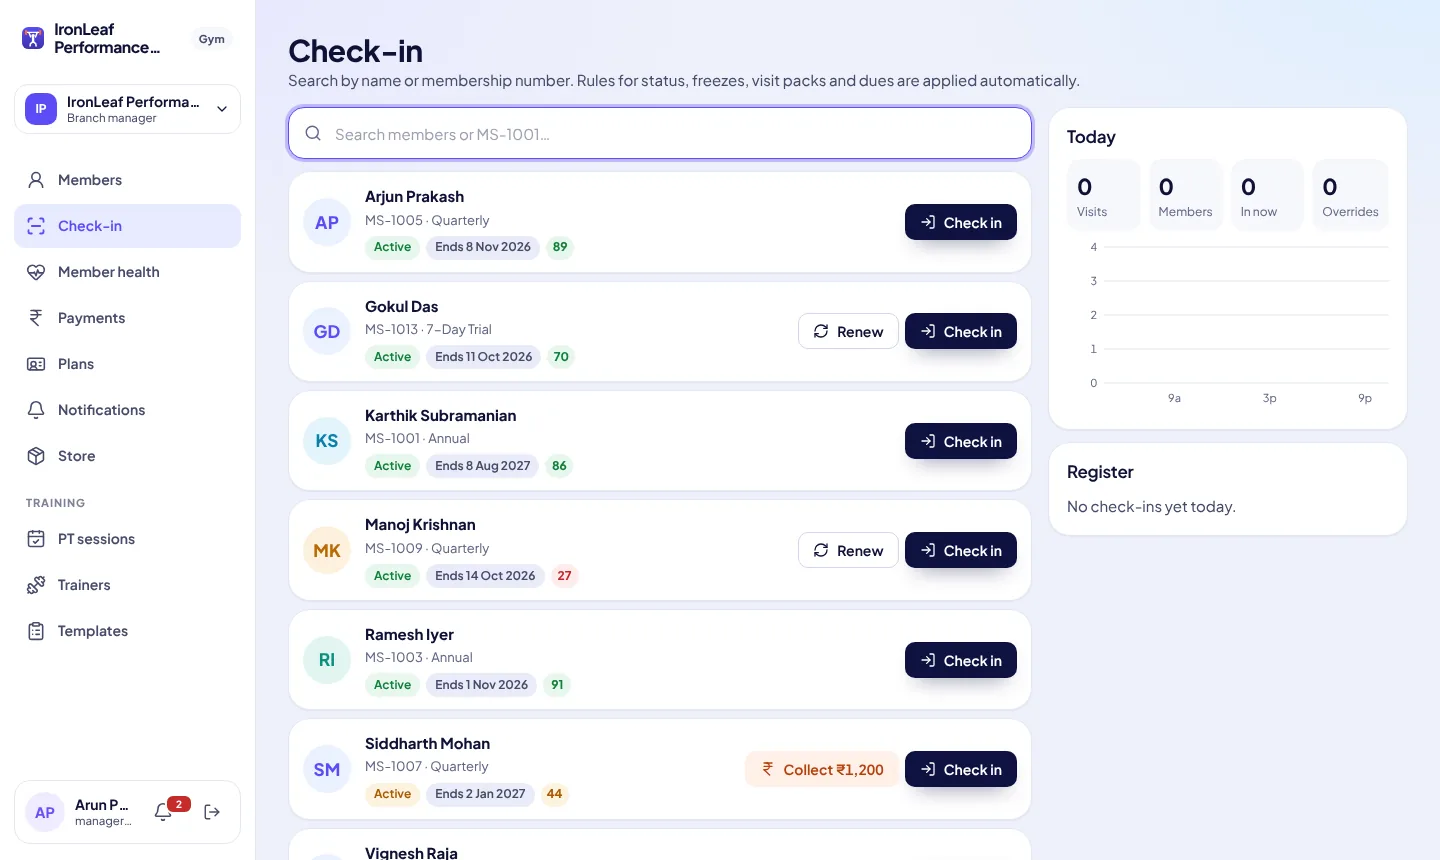Click the Notifications bell icon in sidebar
1440x860 pixels.
[x=36, y=410]
